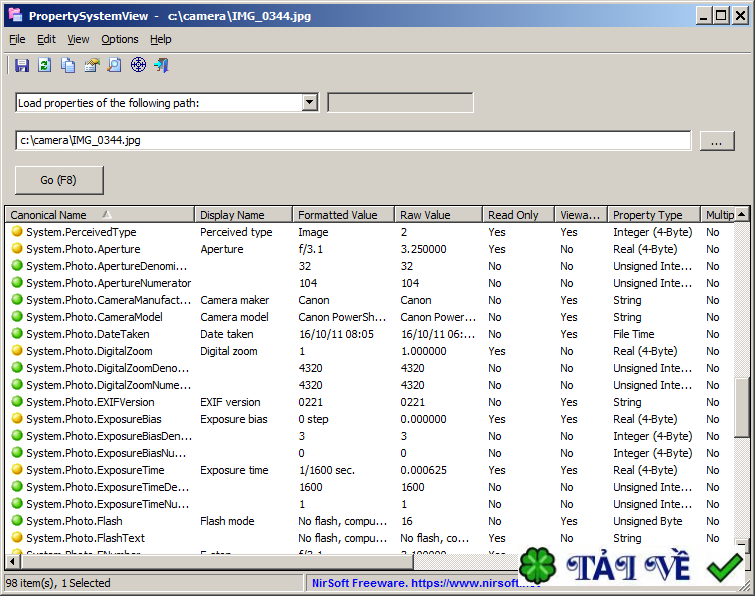Viewport: 755px width, 596px height.
Task: Click the Exit door toolbar icon
Action: (161, 65)
